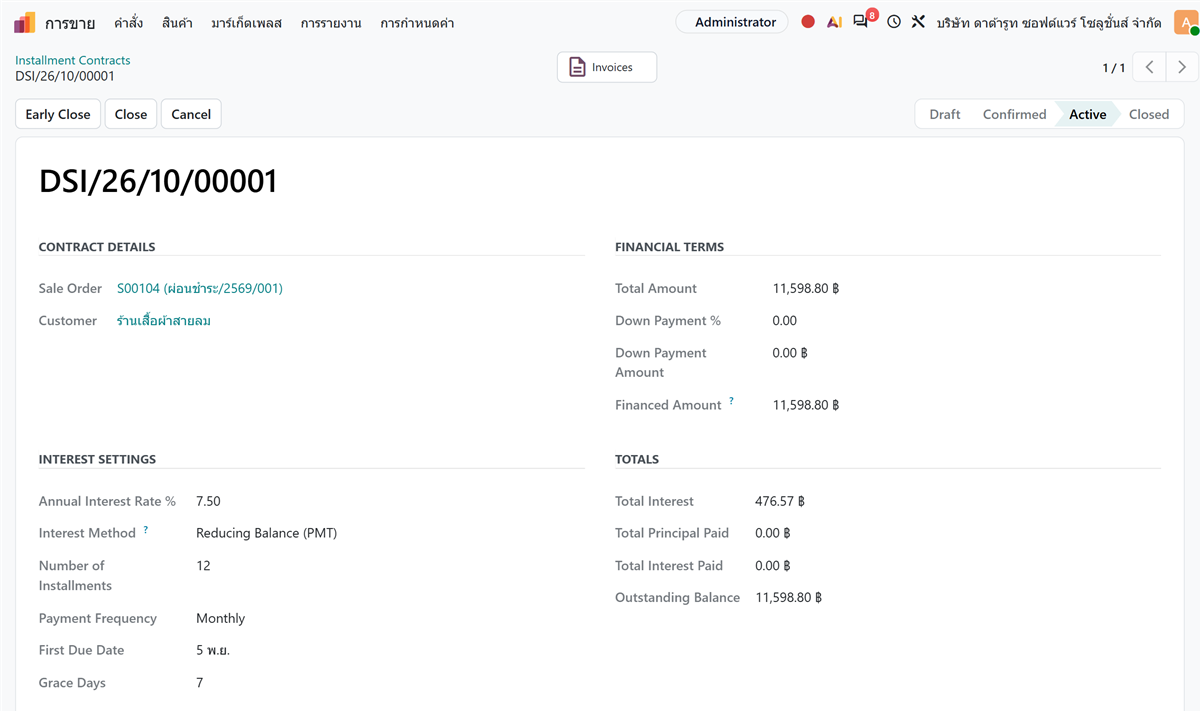Open the developer tools wrench icon
Image resolution: width=1200 pixels, height=711 pixels.
[x=918, y=22]
